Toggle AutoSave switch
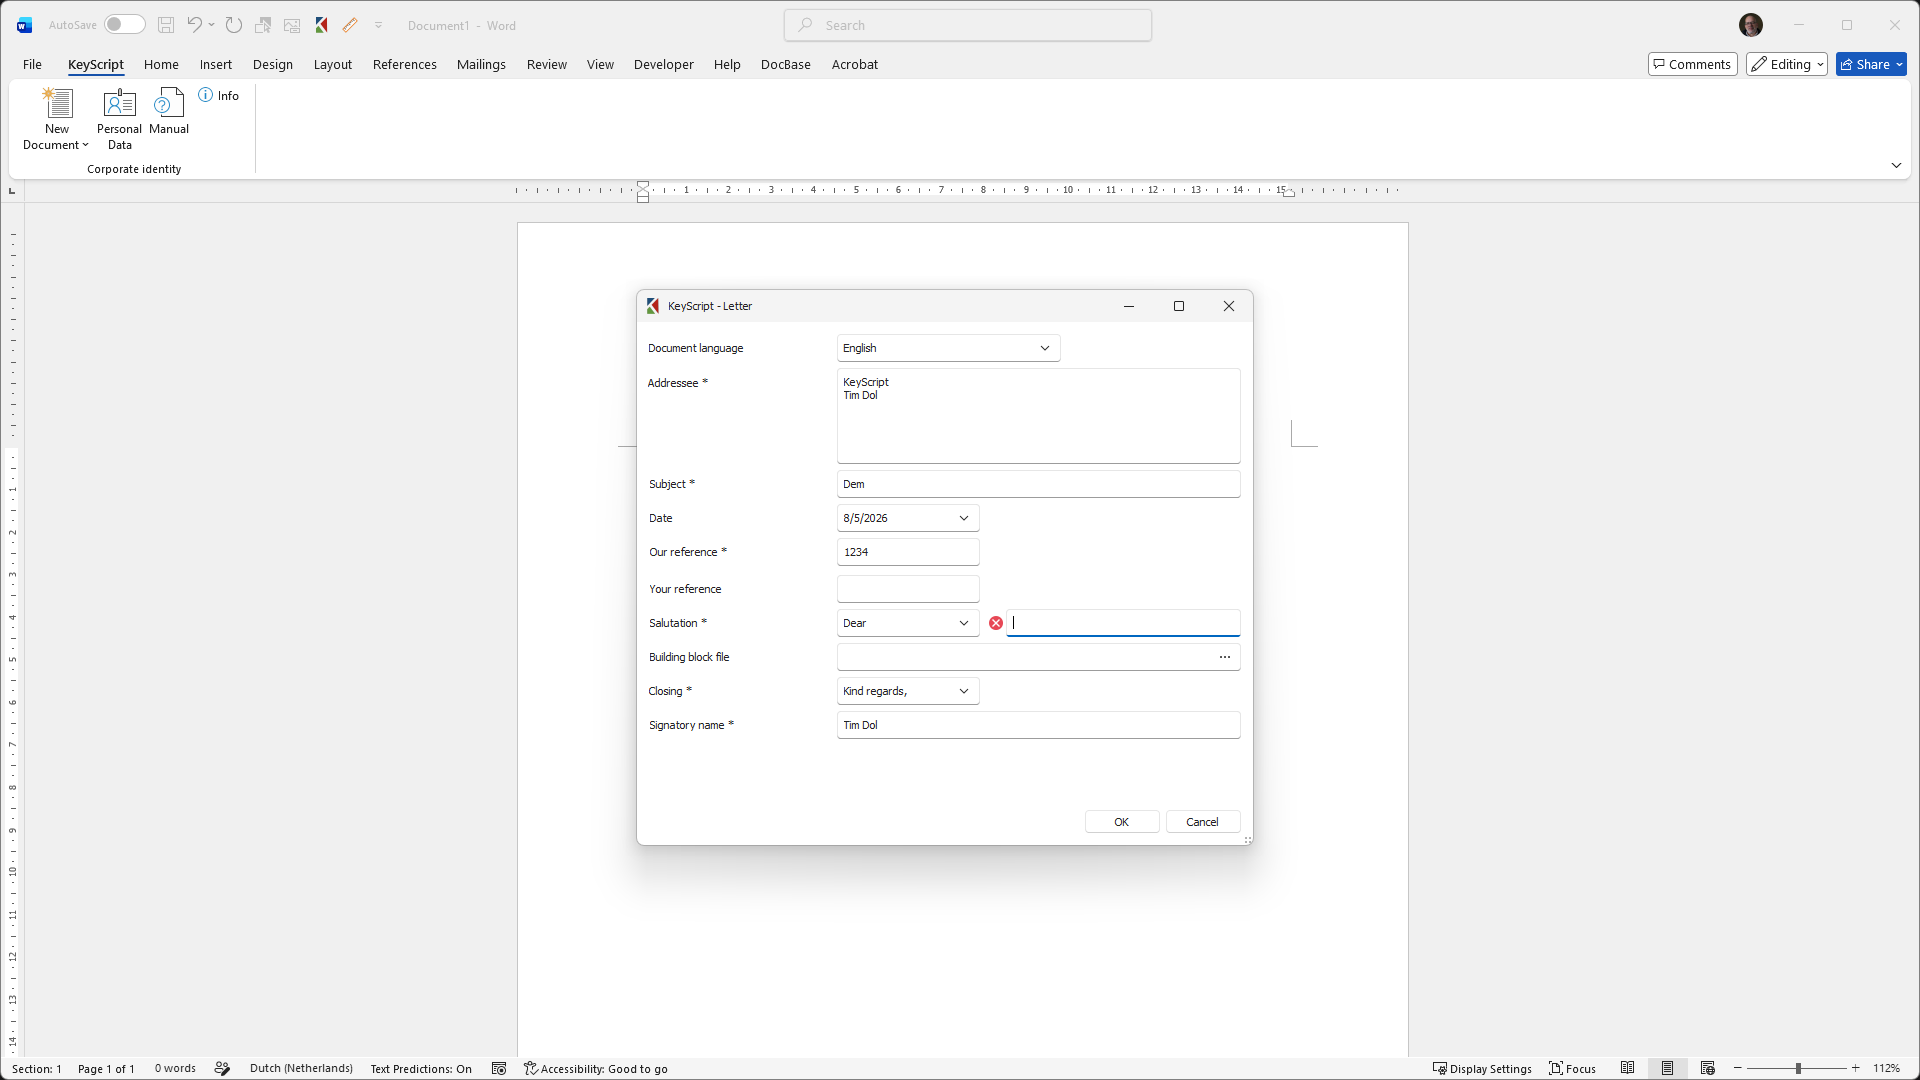 125,25
